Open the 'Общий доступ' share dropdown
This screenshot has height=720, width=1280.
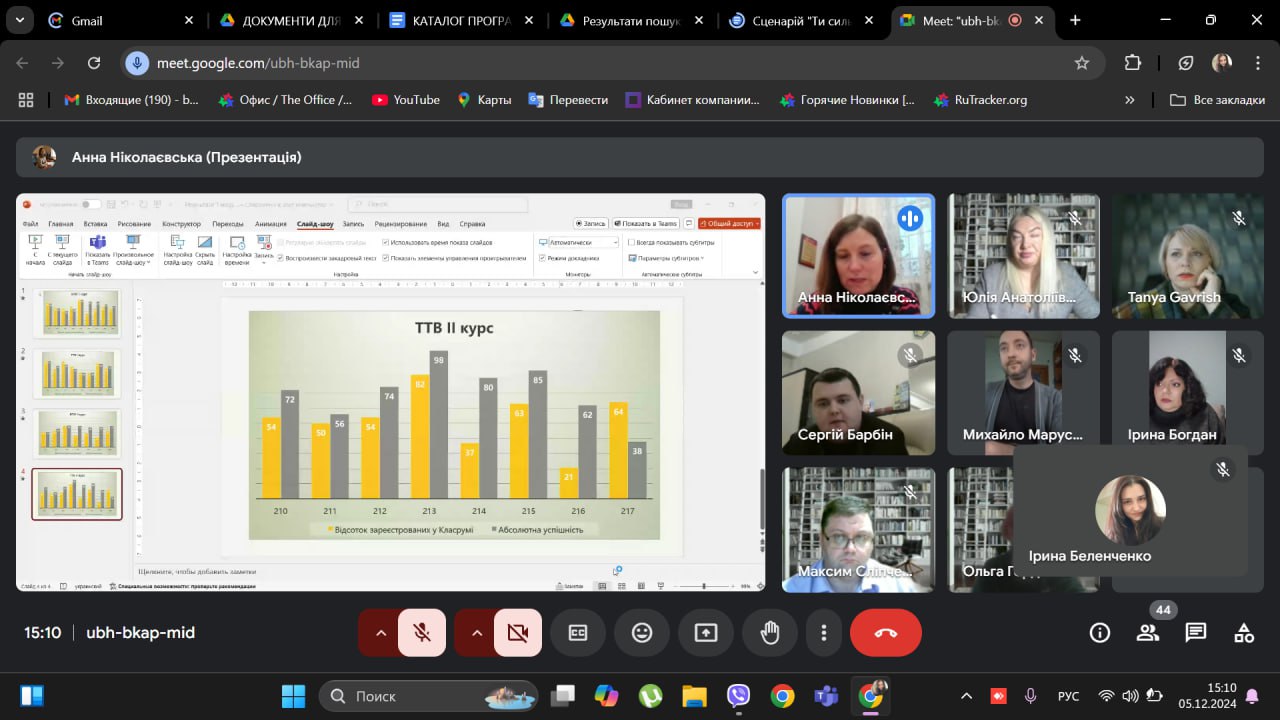[x=729, y=223]
